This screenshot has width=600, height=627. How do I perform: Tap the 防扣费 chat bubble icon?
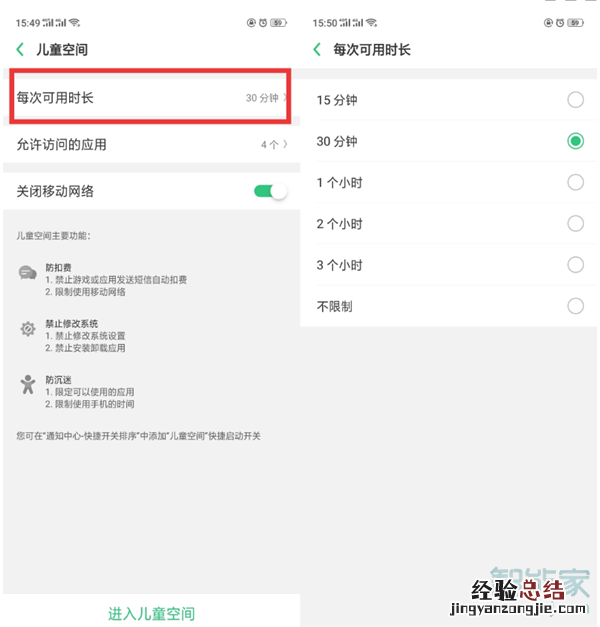(28, 273)
